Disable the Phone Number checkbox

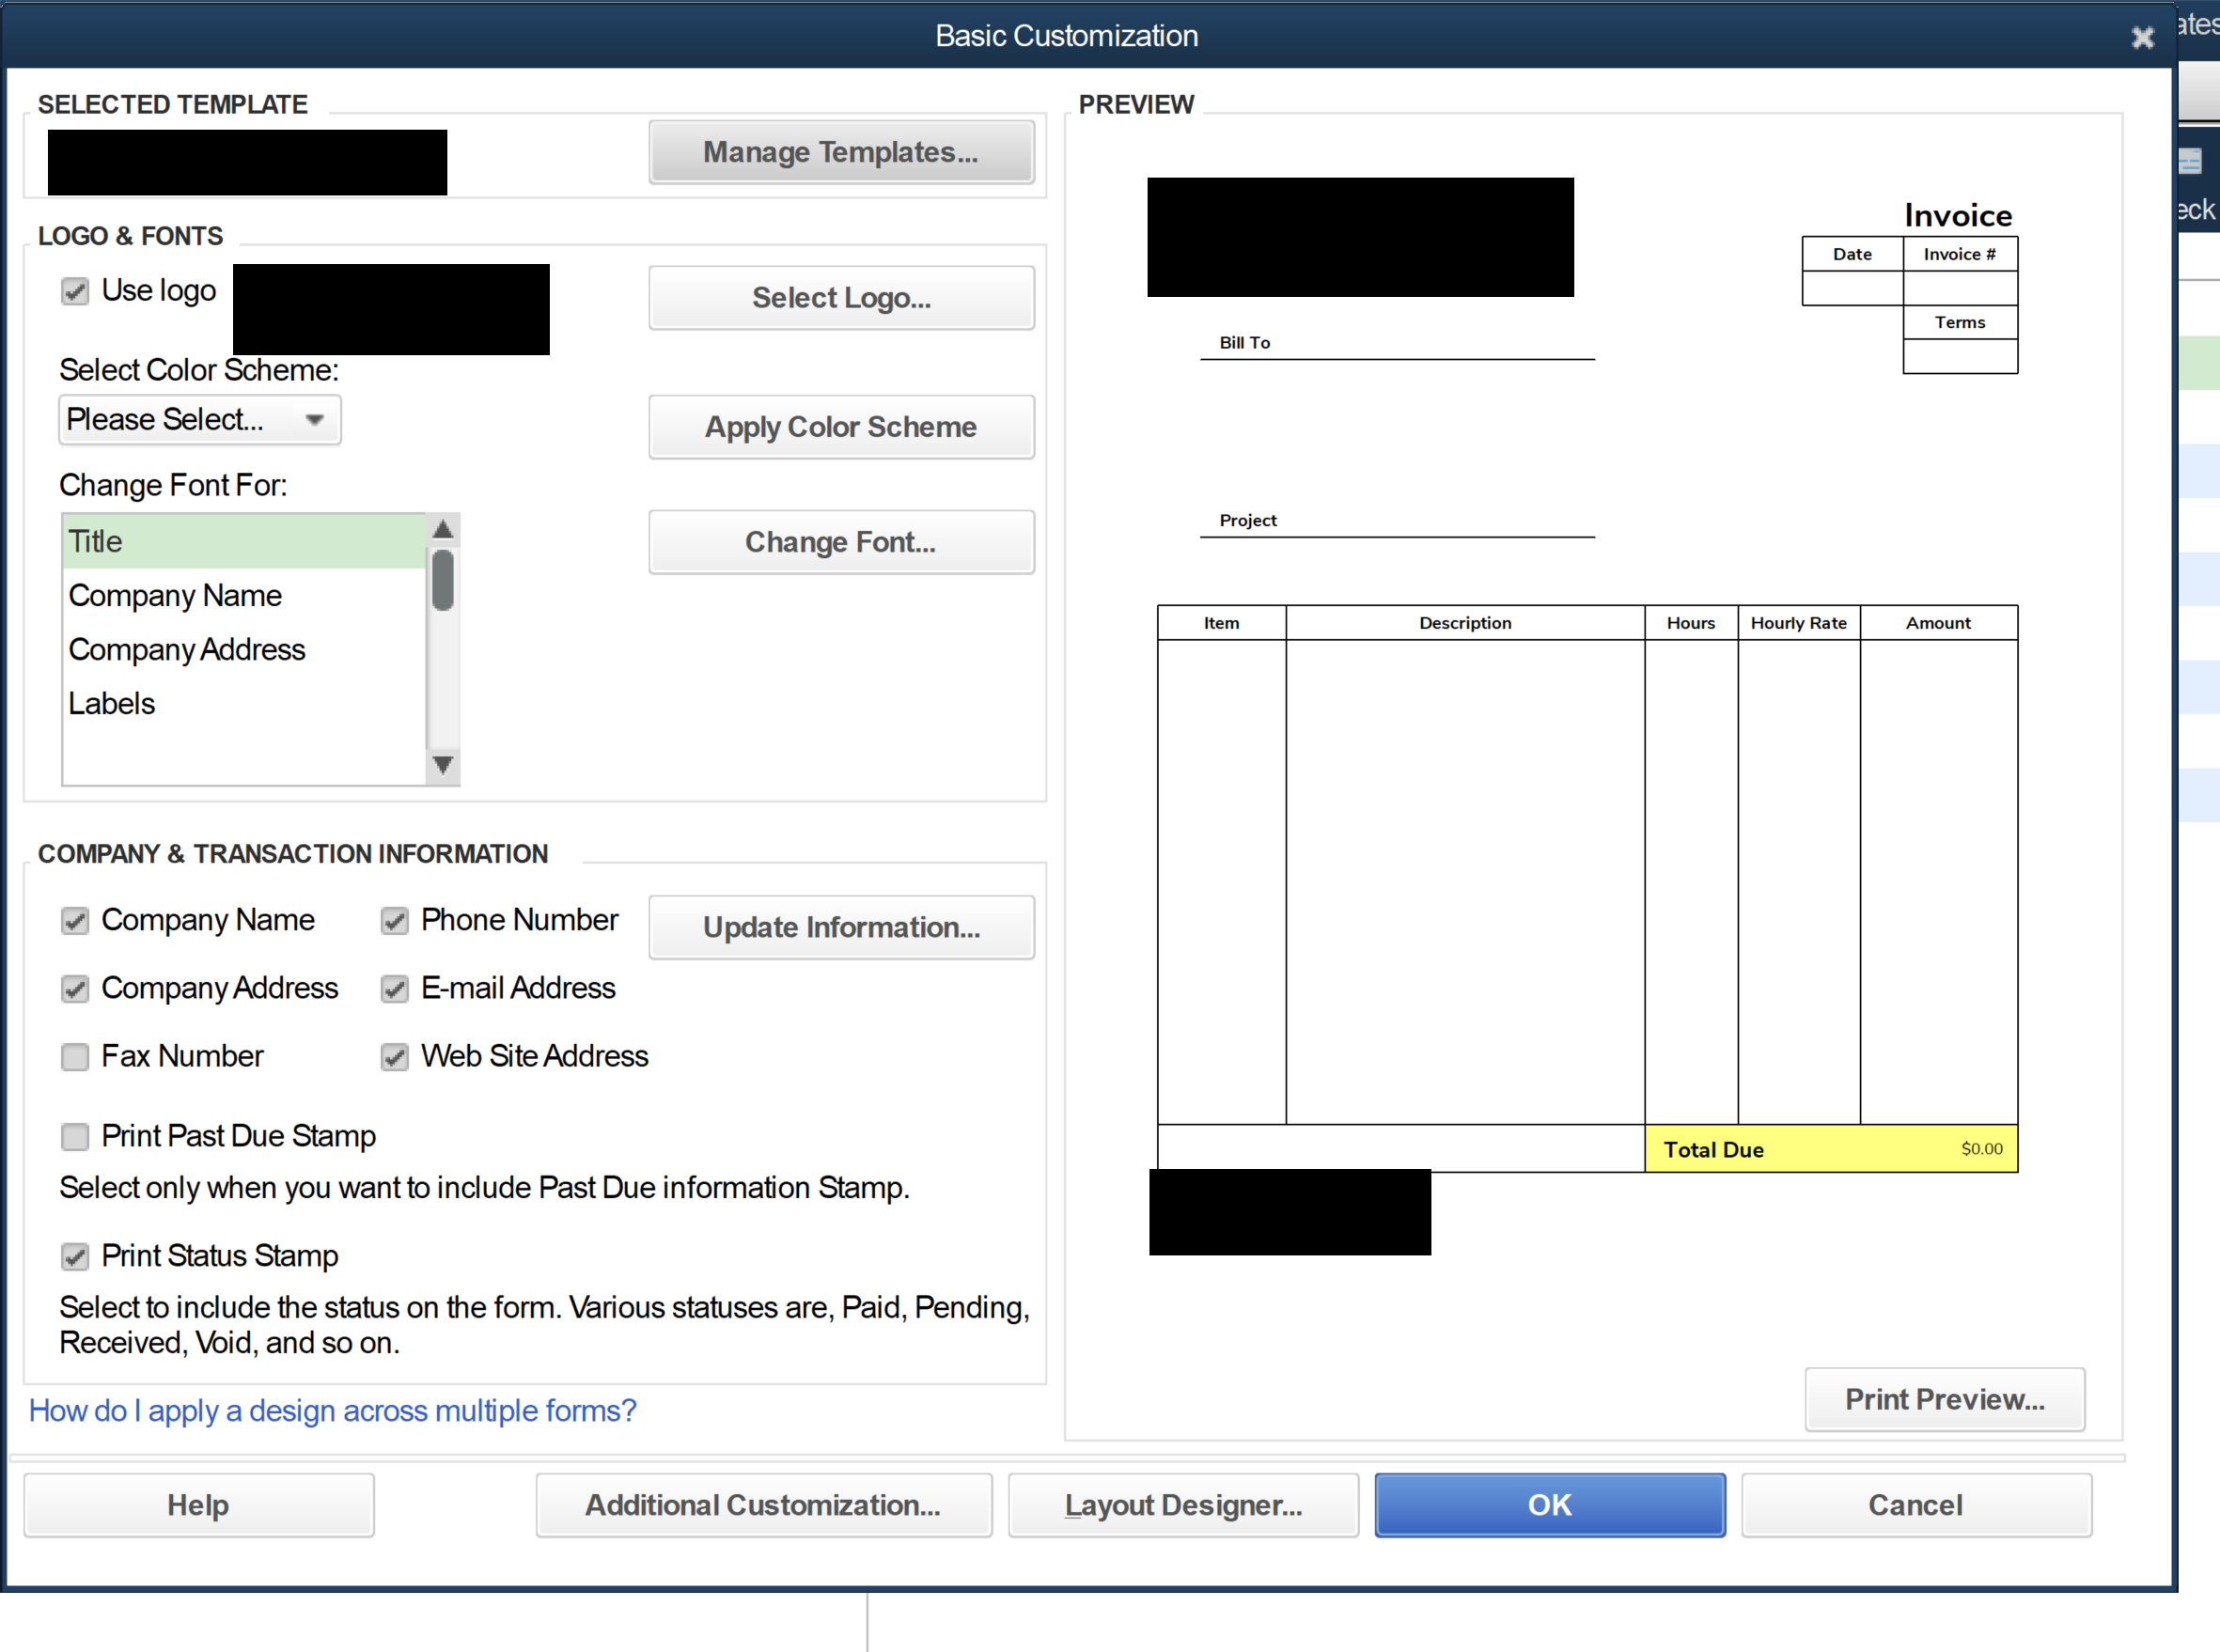click(394, 920)
